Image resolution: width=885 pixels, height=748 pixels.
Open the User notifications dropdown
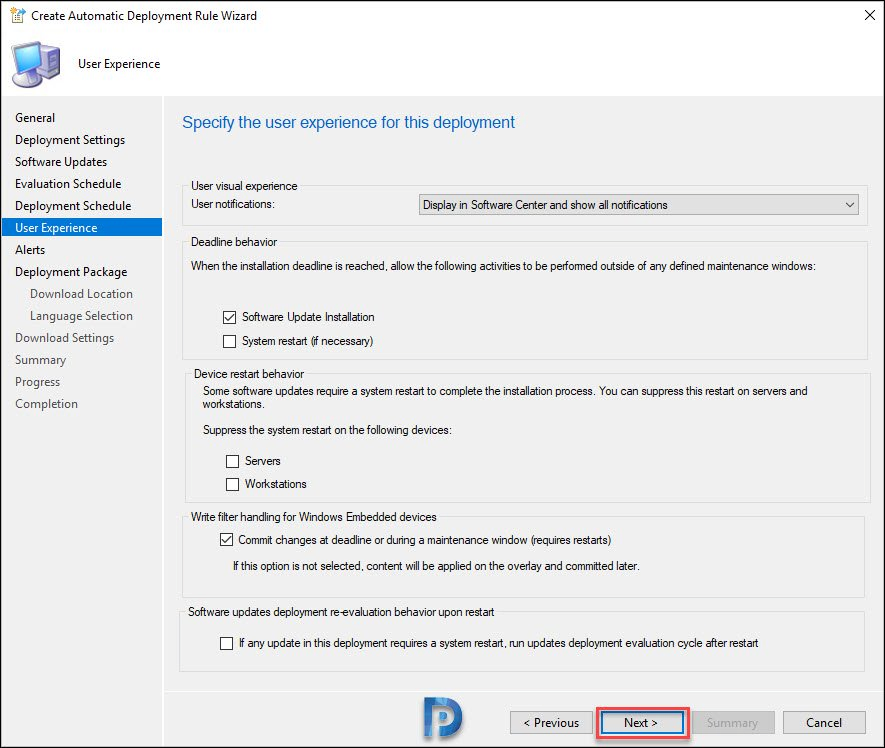pos(638,205)
